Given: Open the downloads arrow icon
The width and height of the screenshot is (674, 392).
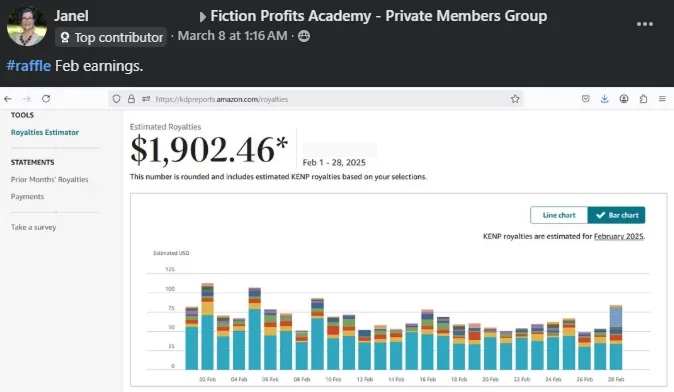Looking at the screenshot, I should pos(604,99).
